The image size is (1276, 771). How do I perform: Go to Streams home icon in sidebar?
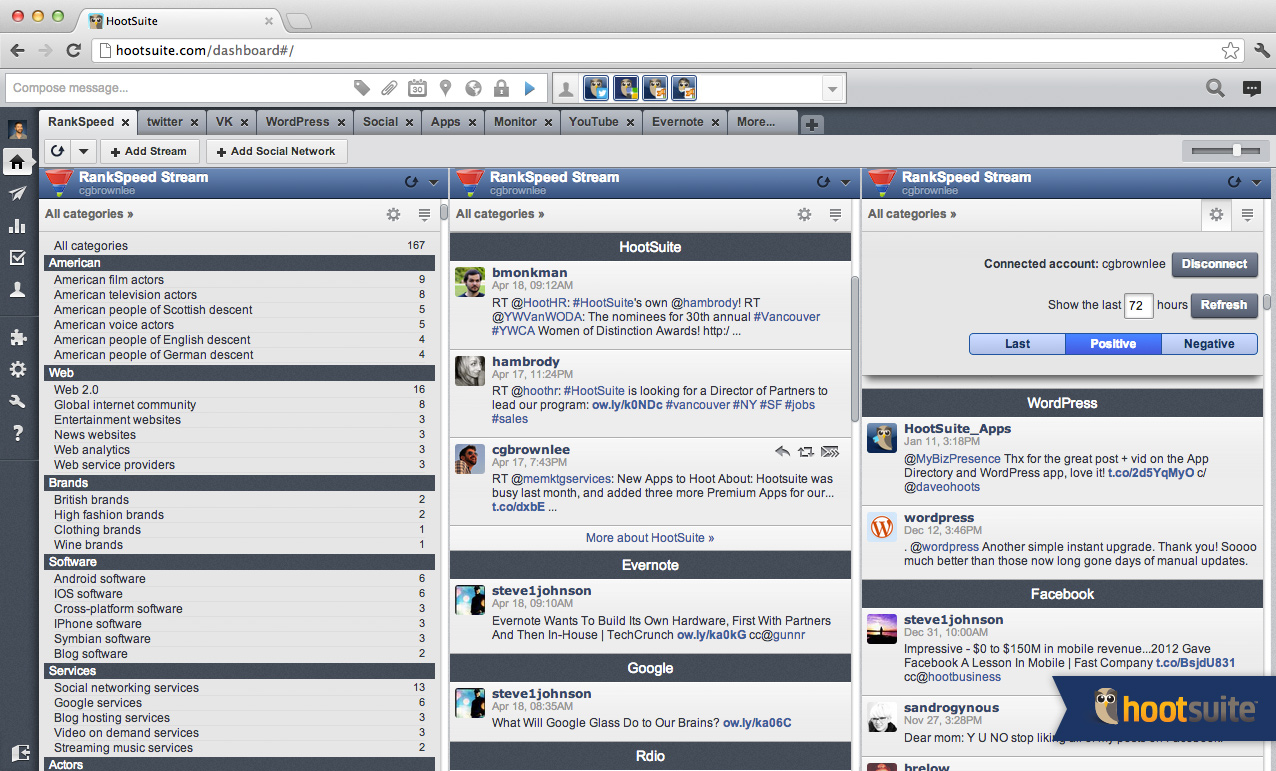[17, 161]
